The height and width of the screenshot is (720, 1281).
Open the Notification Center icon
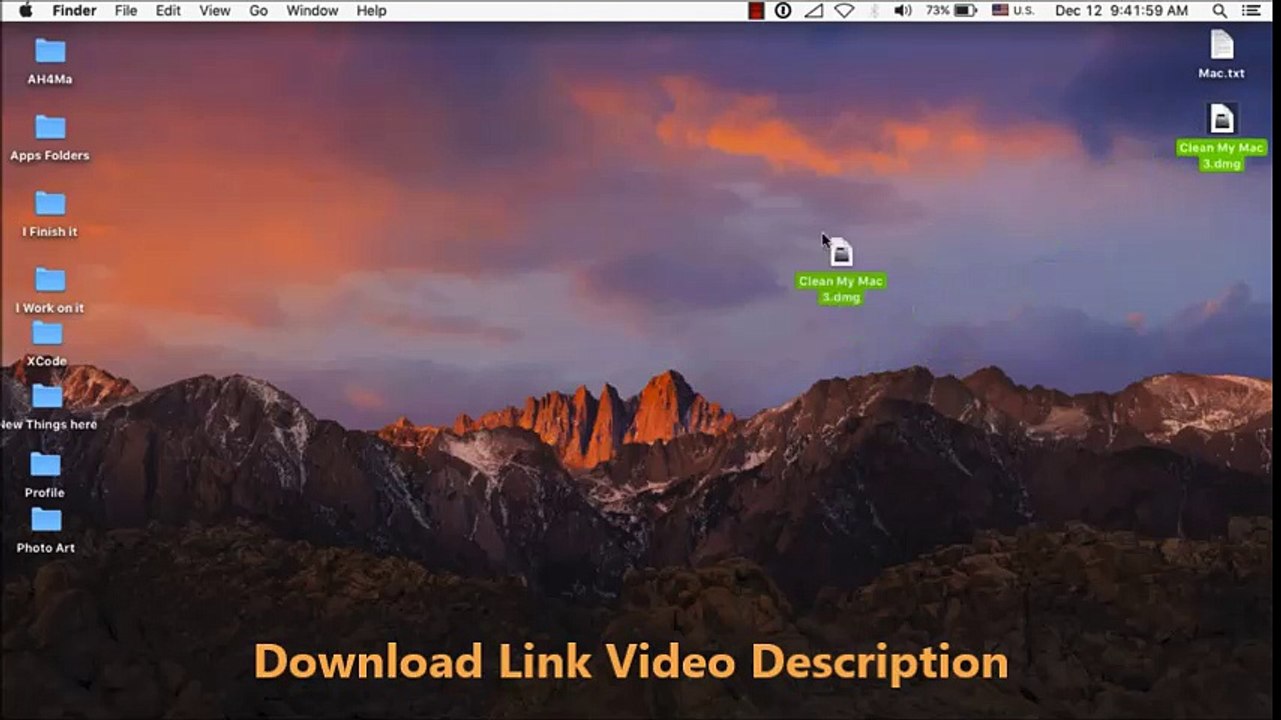[1251, 10]
